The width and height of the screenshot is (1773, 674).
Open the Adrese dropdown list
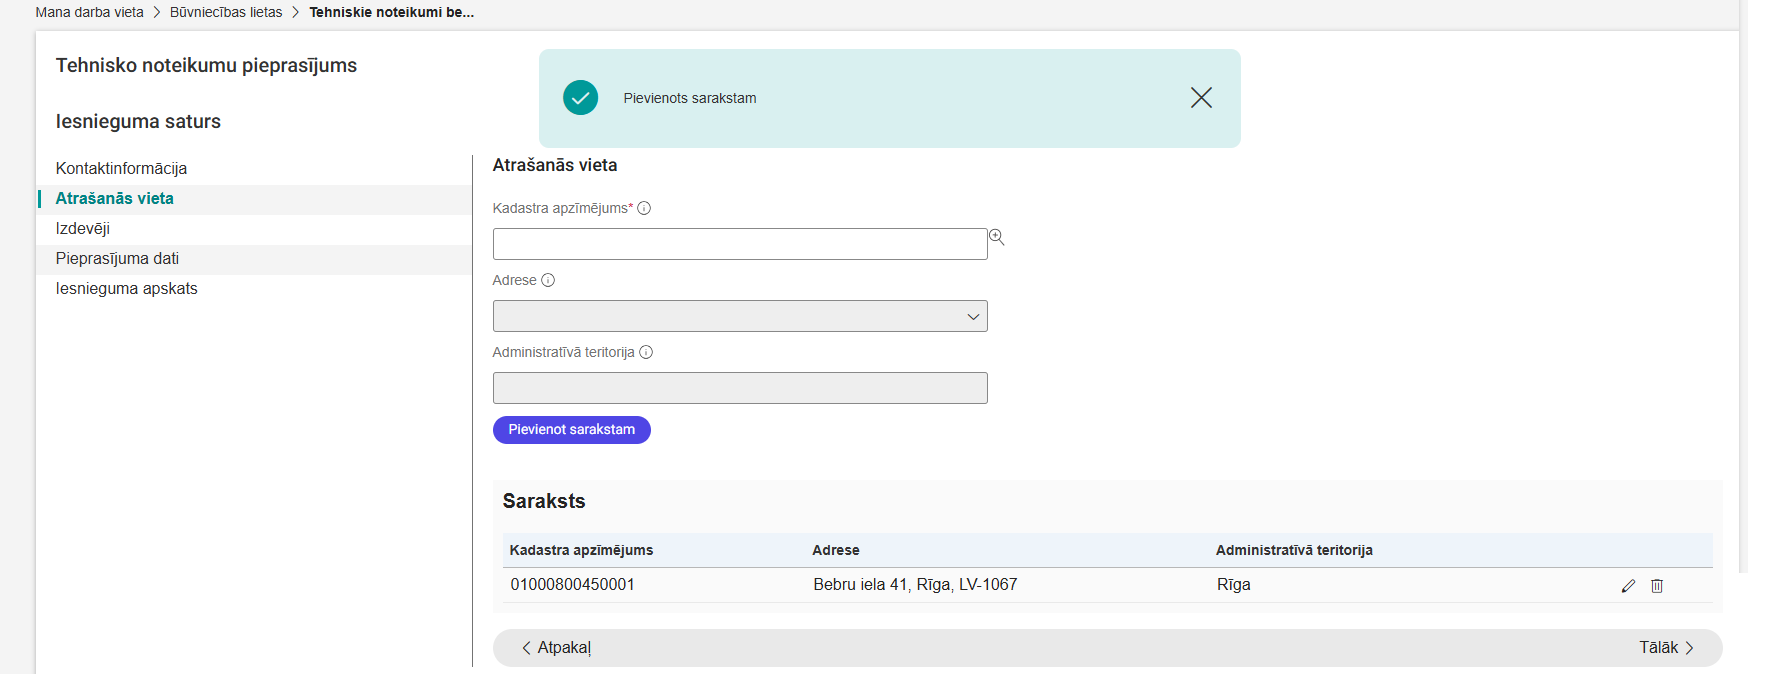pos(740,316)
